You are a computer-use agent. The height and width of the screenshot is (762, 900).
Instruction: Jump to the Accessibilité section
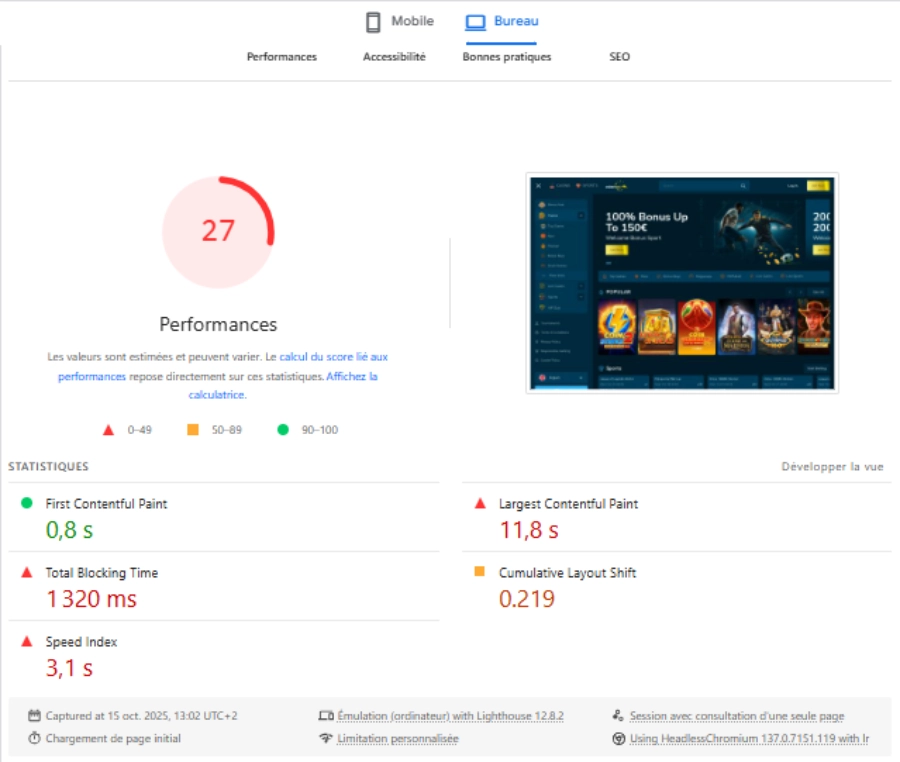click(x=394, y=57)
